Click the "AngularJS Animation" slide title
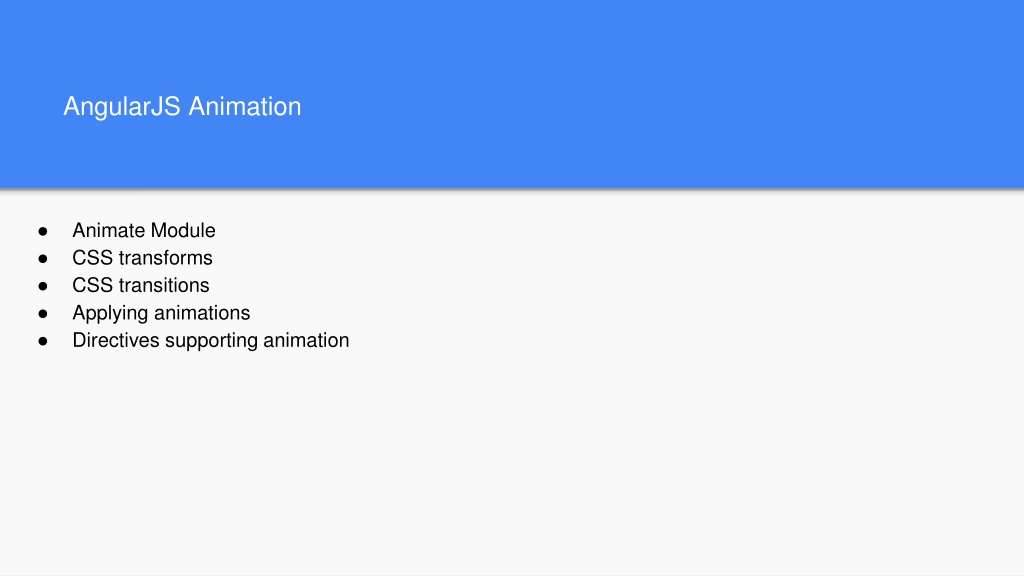Image resolution: width=1024 pixels, height=576 pixels. click(182, 106)
